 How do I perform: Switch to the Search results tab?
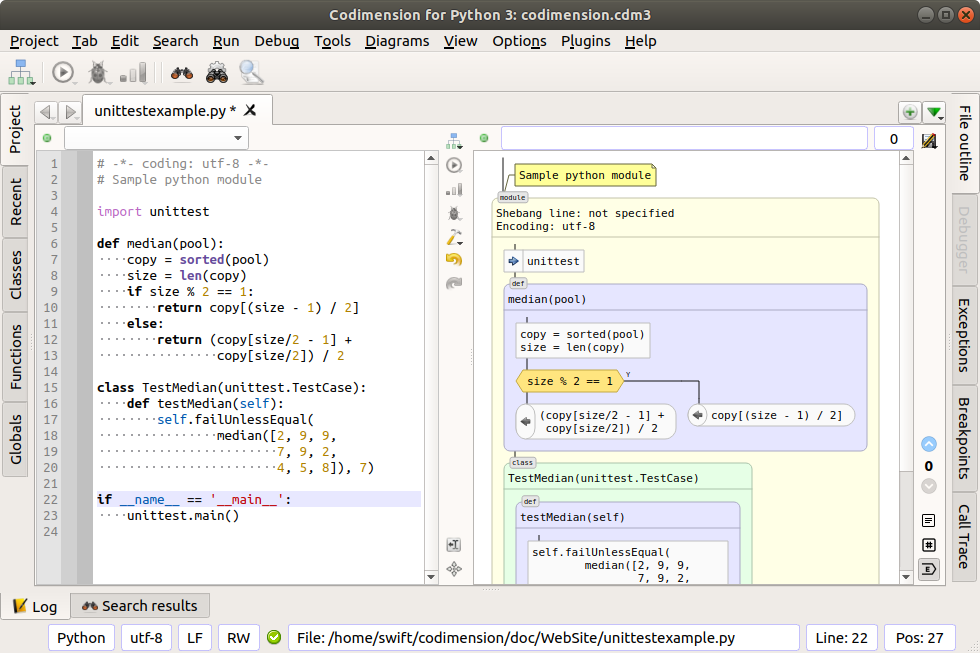[x=140, y=605]
